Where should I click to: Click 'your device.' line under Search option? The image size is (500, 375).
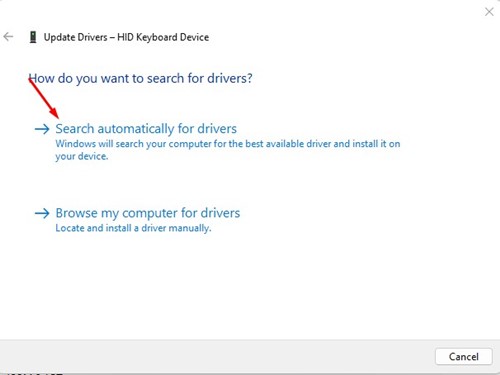[x=82, y=156]
